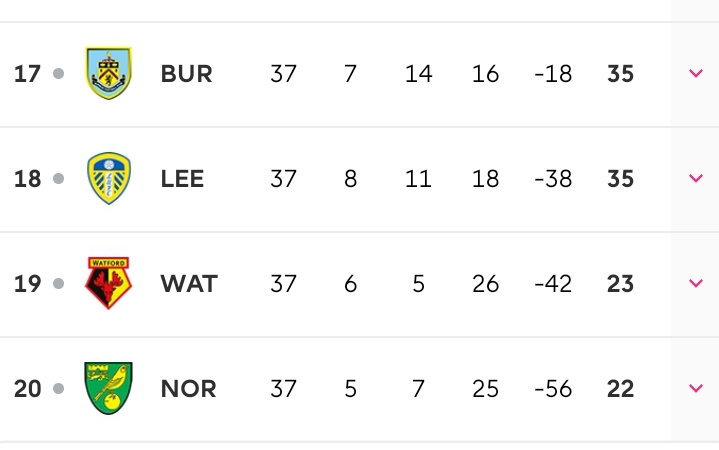This screenshot has width=719, height=450.
Task: Click the Burnley club crest
Action: point(109,73)
